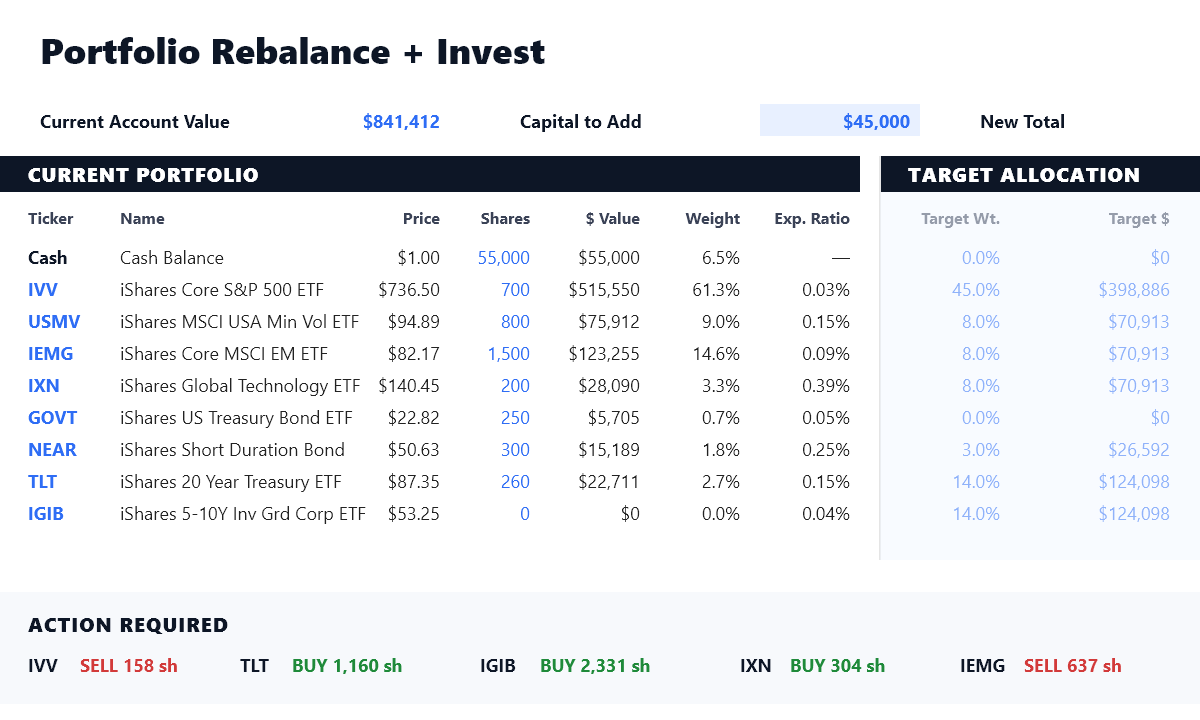Select the IGIB target weight 14.0%
This screenshot has height=720, width=1200.
[976, 514]
